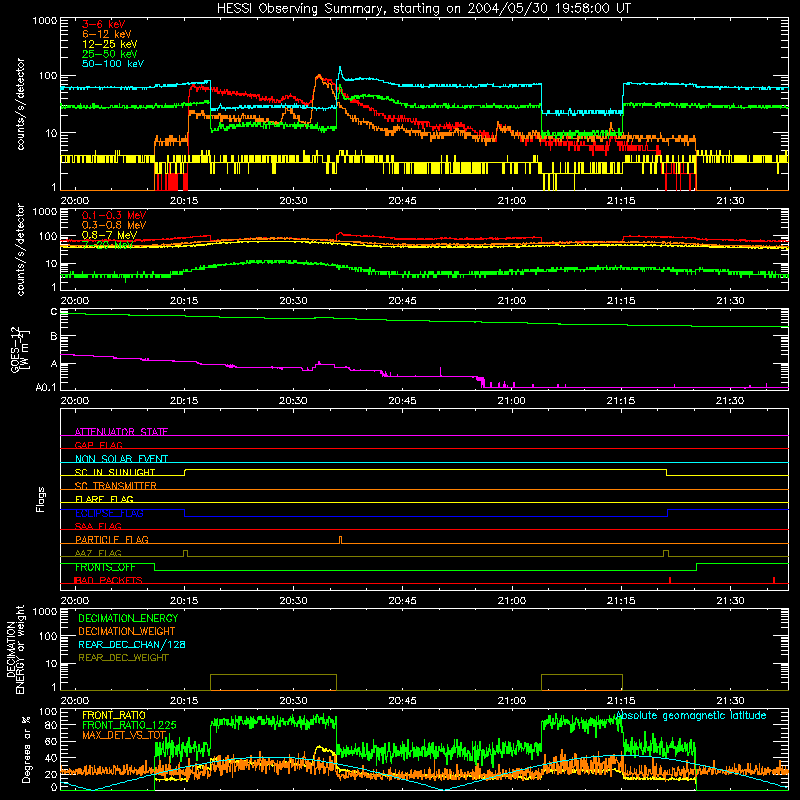
Task: Click the GOES-12 vertical axis label
Action: pos(20,350)
